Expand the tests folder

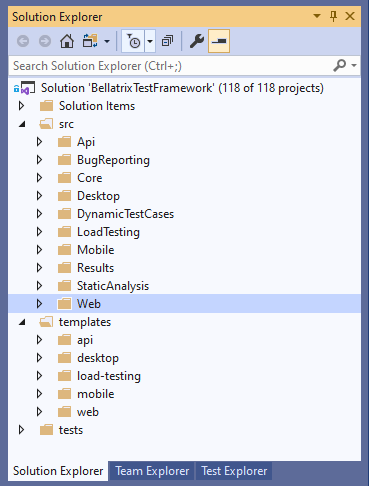22,430
